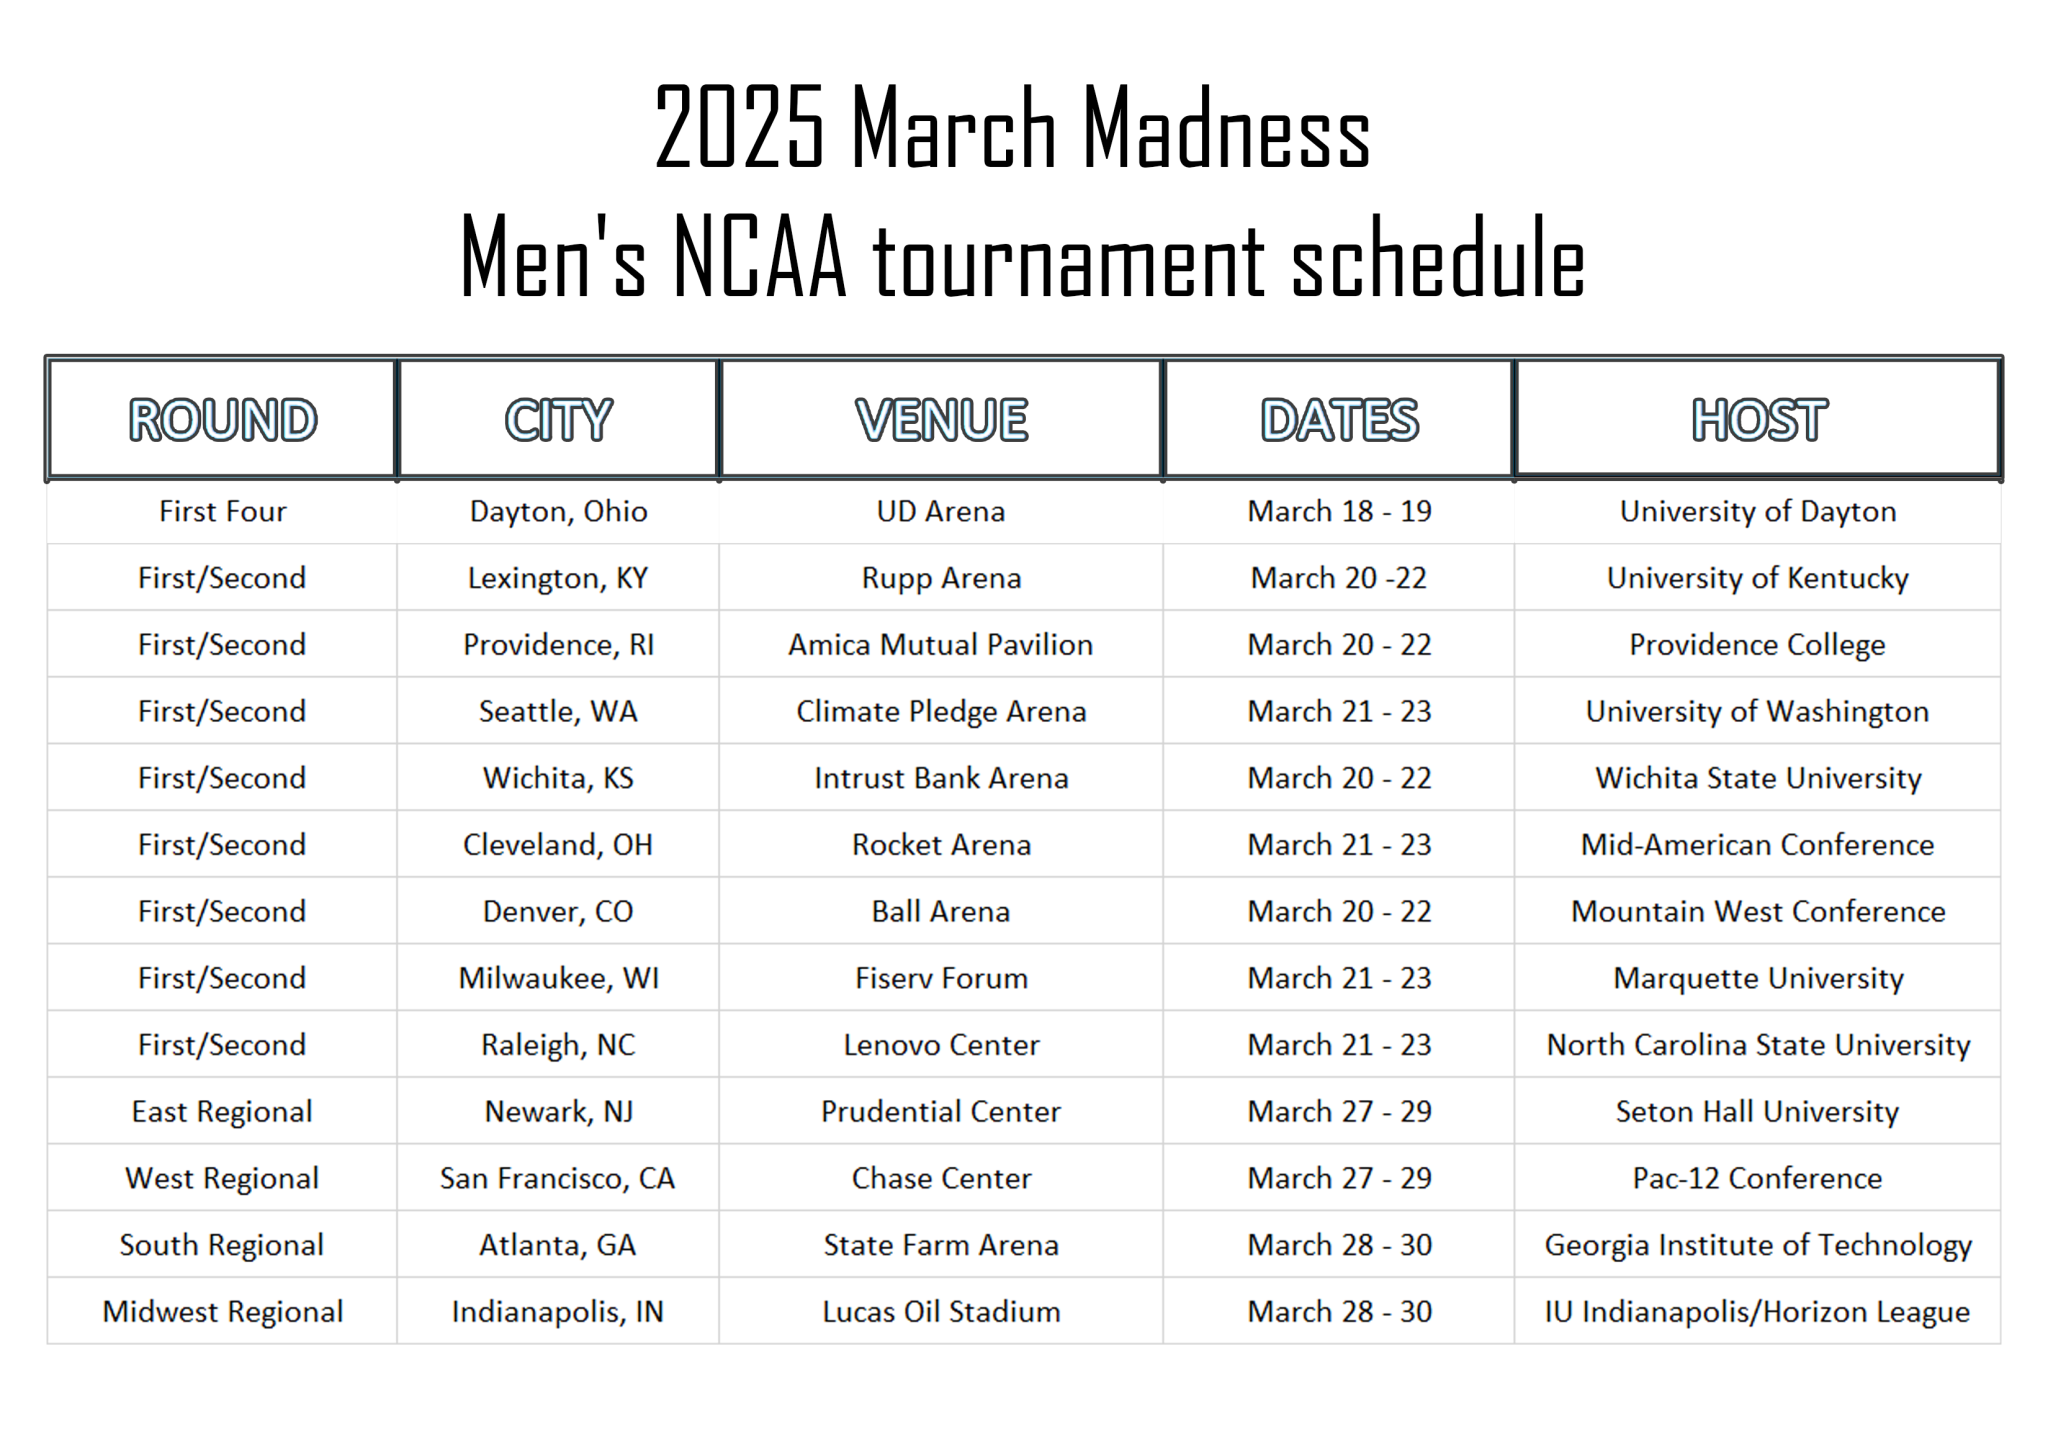The width and height of the screenshot is (2048, 1429).
Task: Click the Climate Pledge Arena cell
Action: tap(941, 711)
